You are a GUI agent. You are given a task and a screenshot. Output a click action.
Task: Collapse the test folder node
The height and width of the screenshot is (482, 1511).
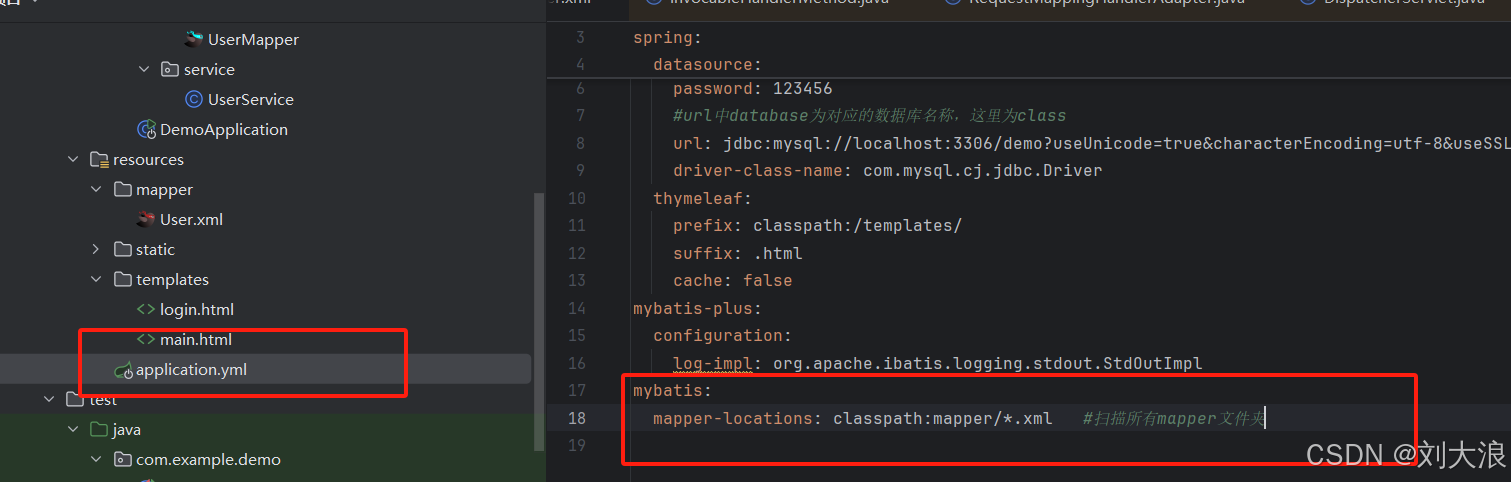pyautogui.click(x=48, y=399)
